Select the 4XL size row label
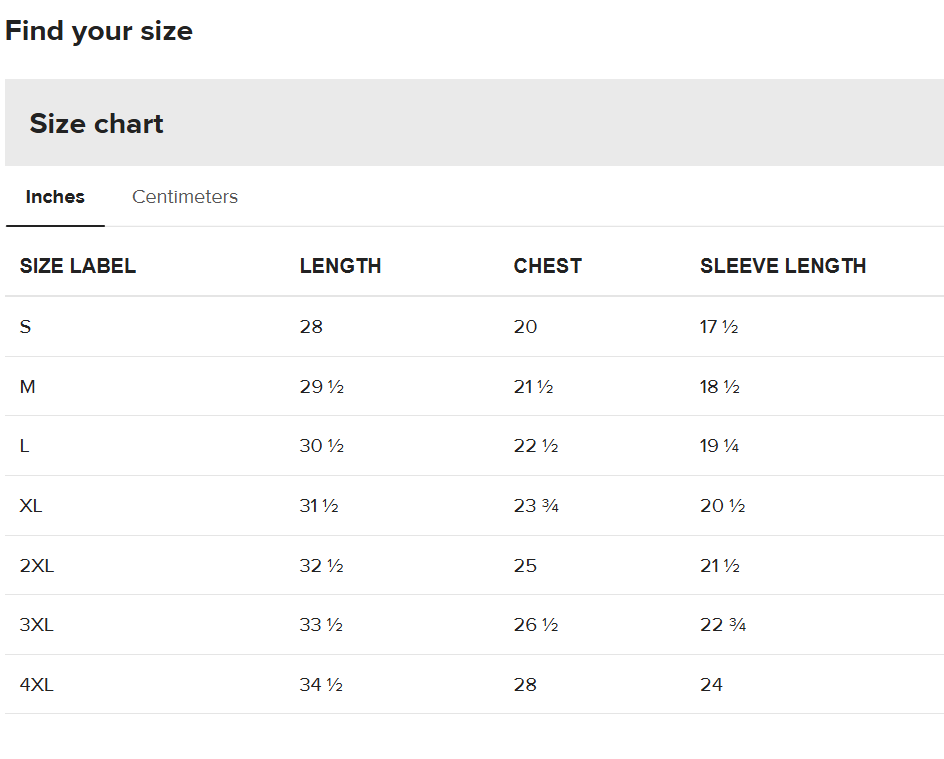This screenshot has width=944, height=759. coord(37,685)
